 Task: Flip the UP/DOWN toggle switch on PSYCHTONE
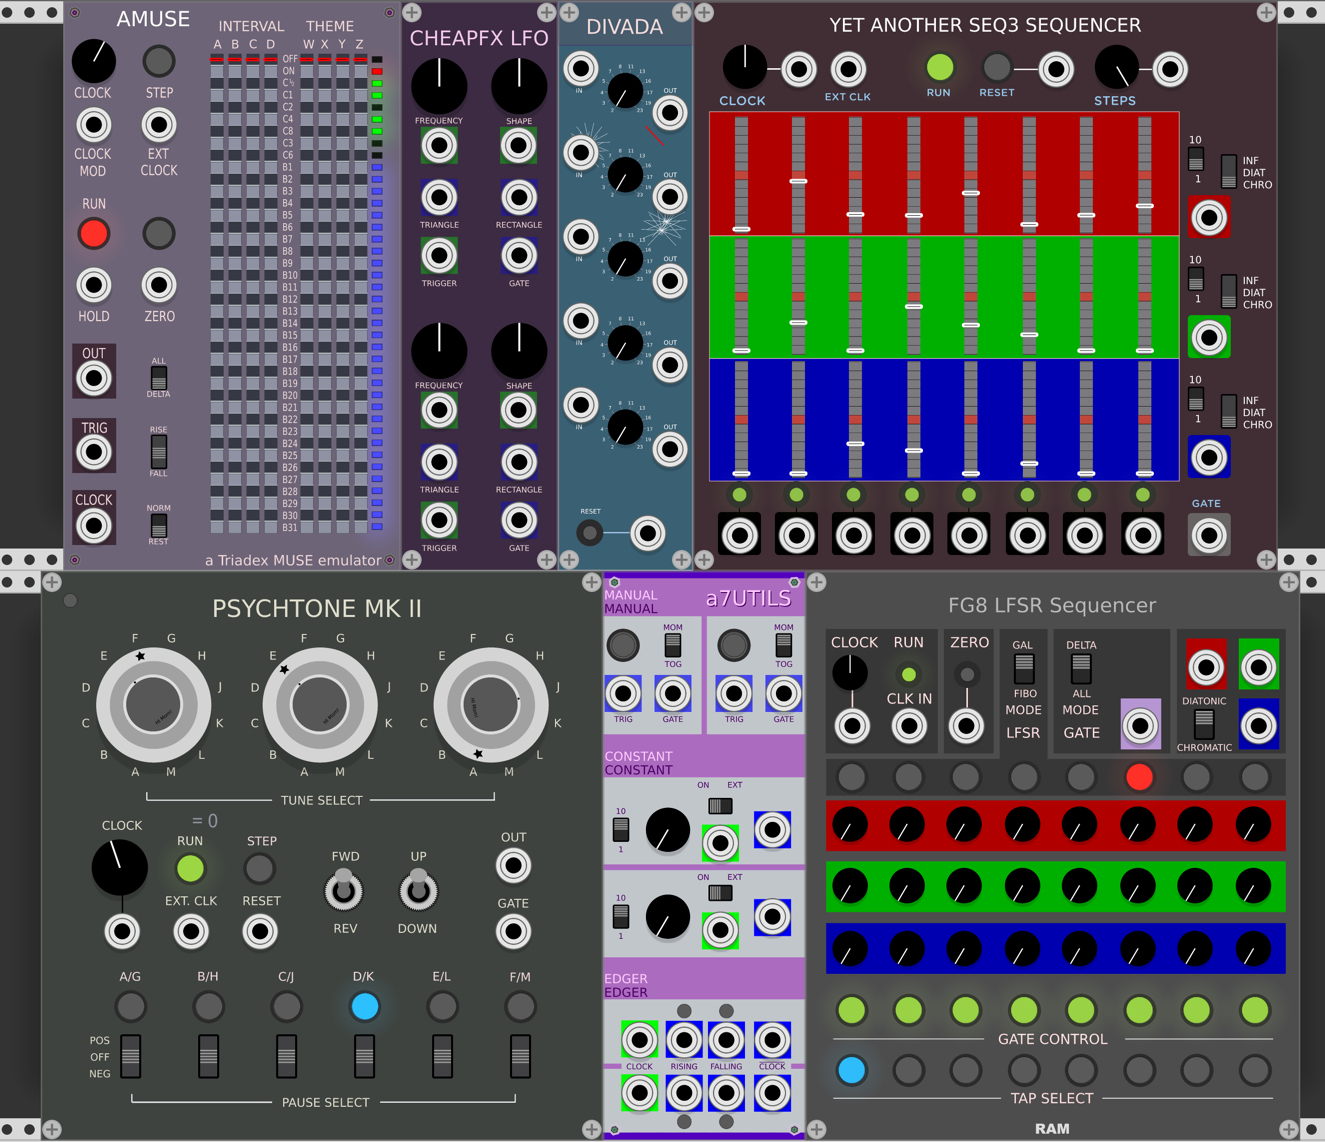point(418,889)
